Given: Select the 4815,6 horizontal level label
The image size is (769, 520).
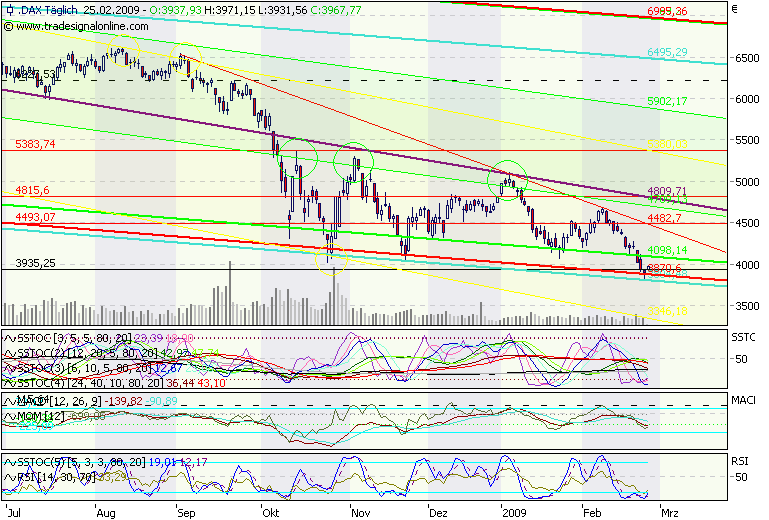Looking at the screenshot, I should (x=32, y=190).
